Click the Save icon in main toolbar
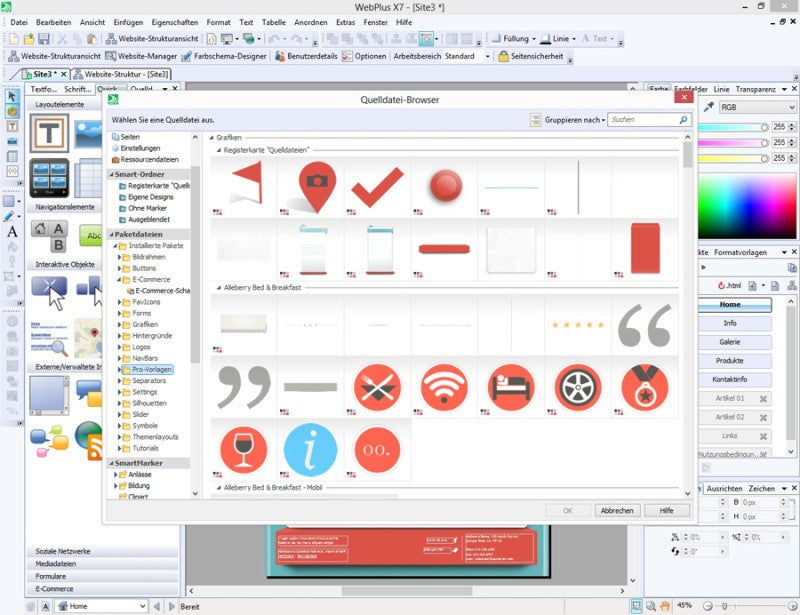 [x=43, y=39]
